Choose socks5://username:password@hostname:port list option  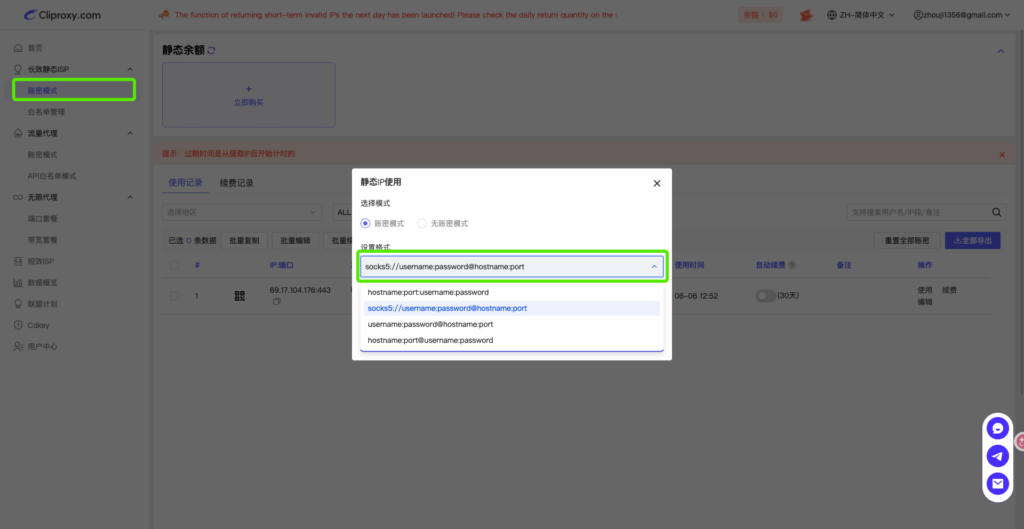point(511,308)
